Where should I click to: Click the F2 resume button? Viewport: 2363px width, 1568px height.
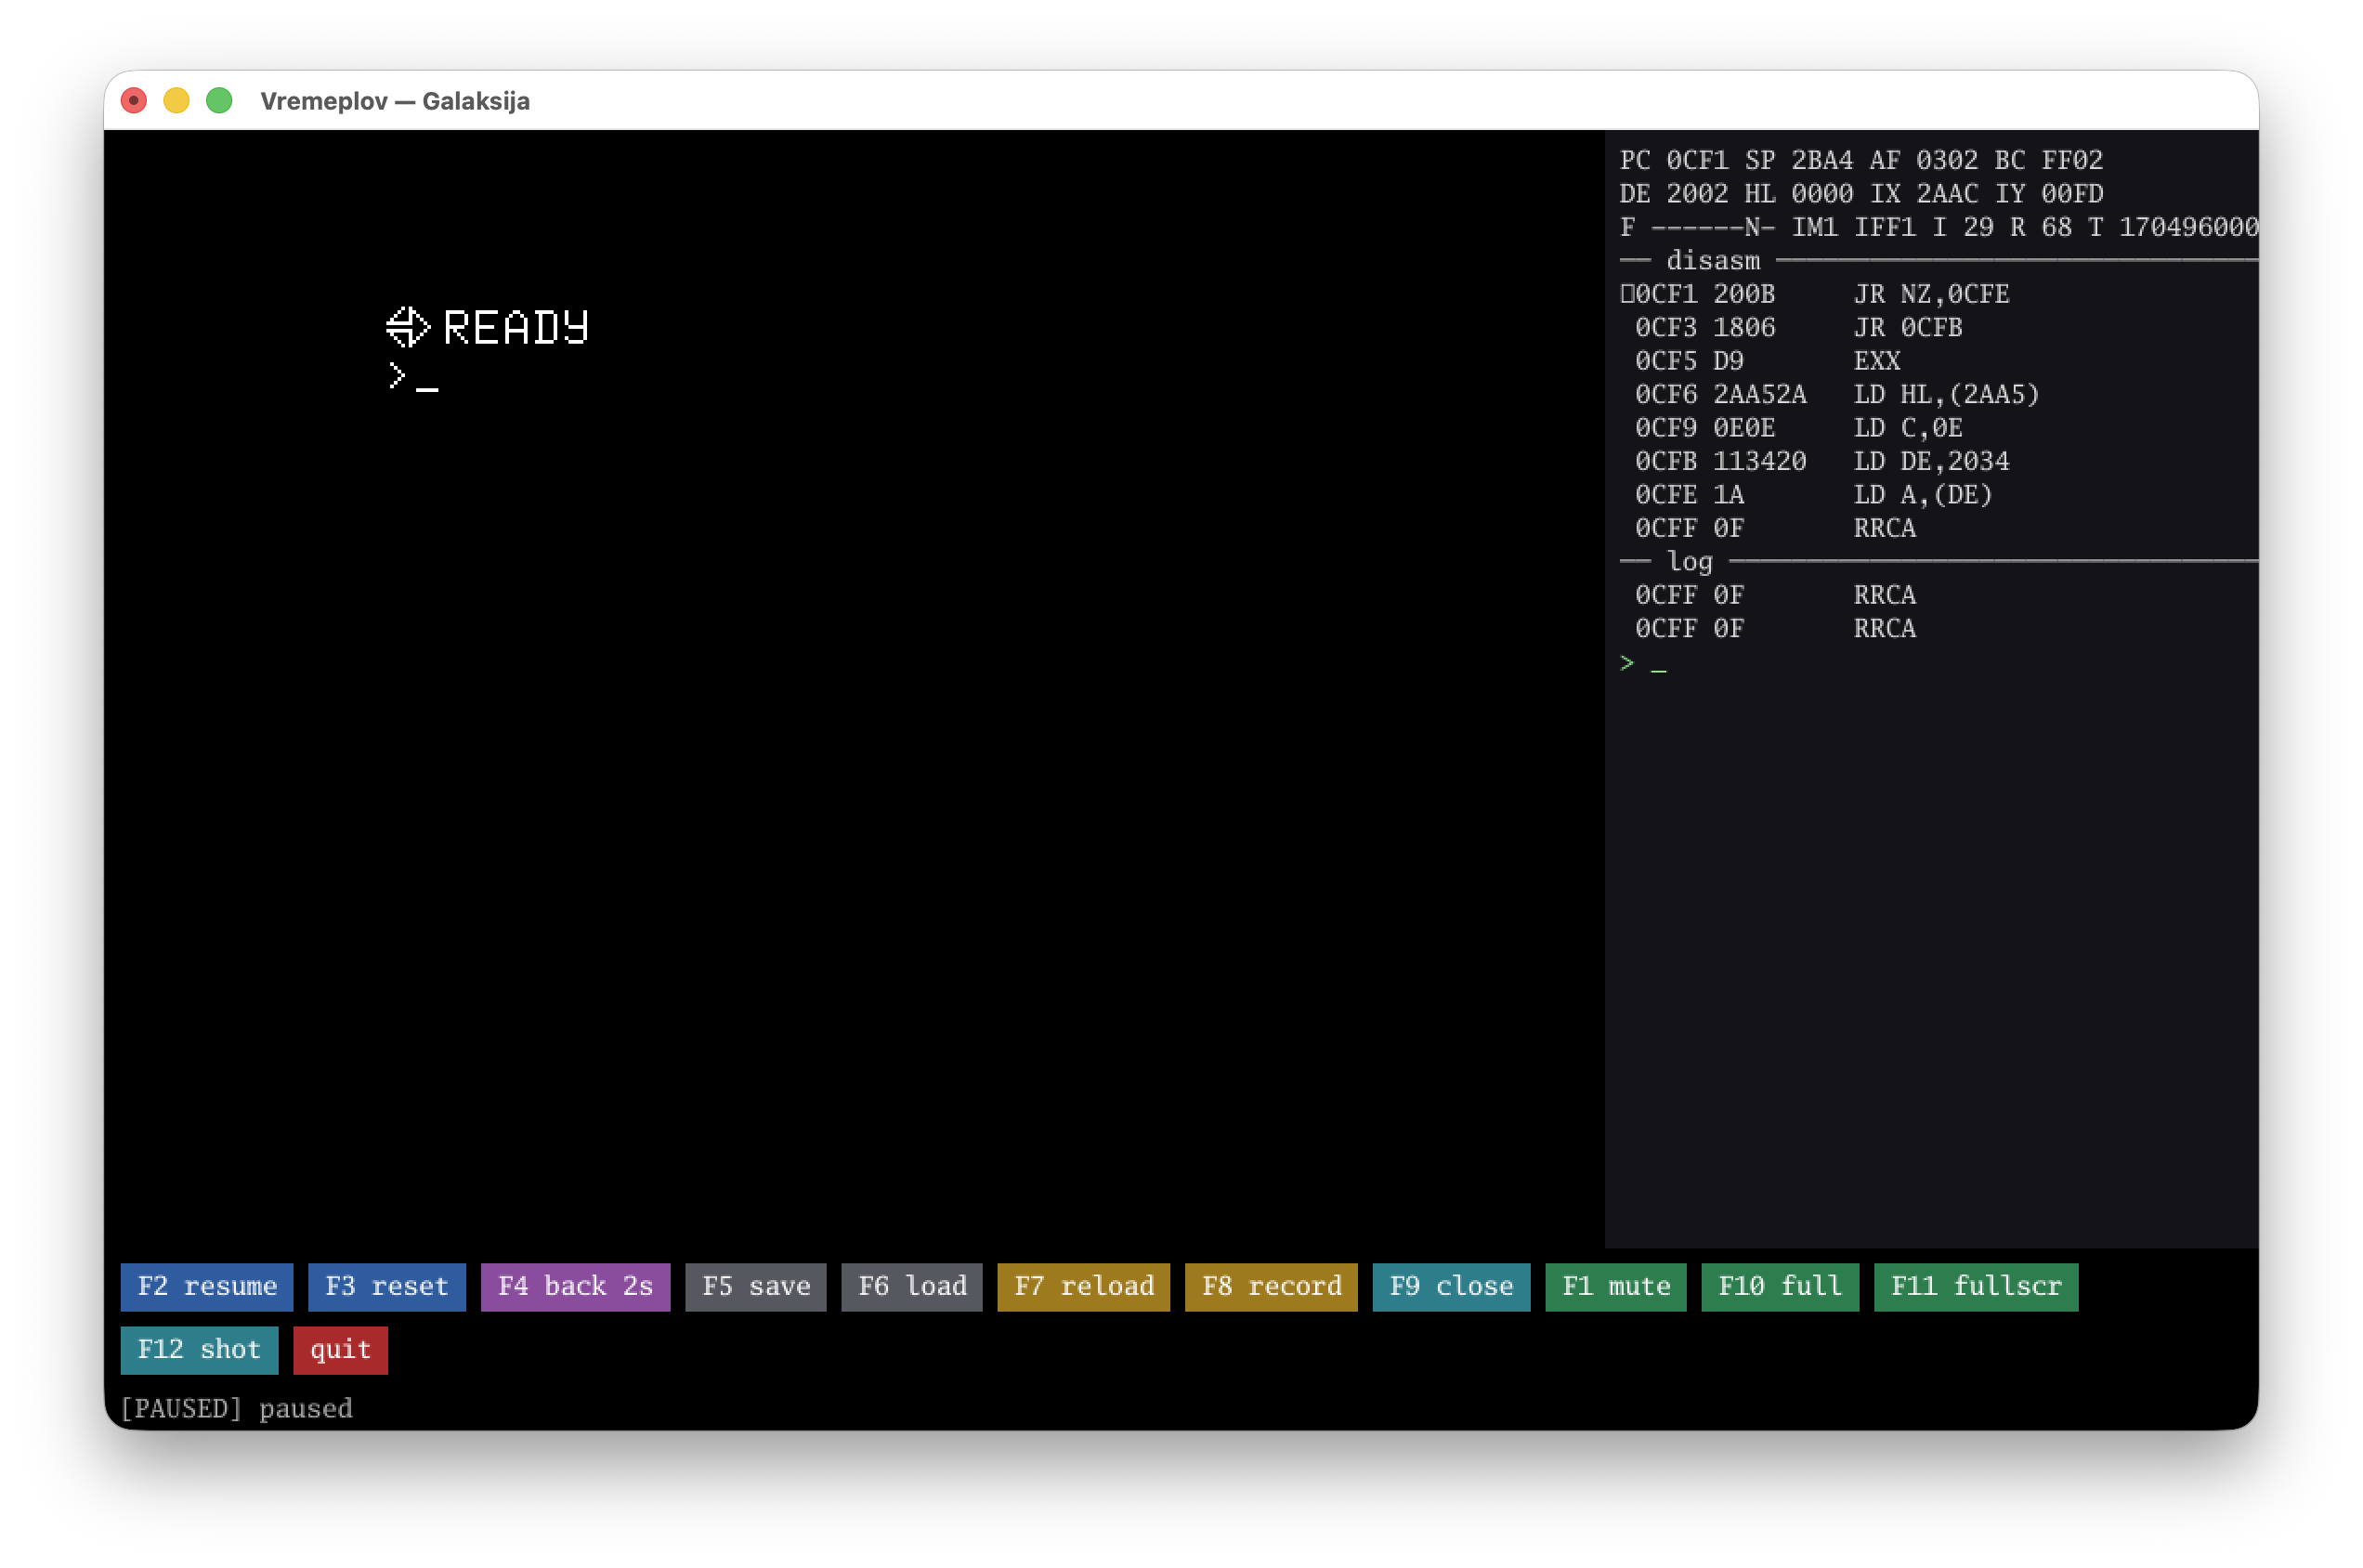[207, 1286]
